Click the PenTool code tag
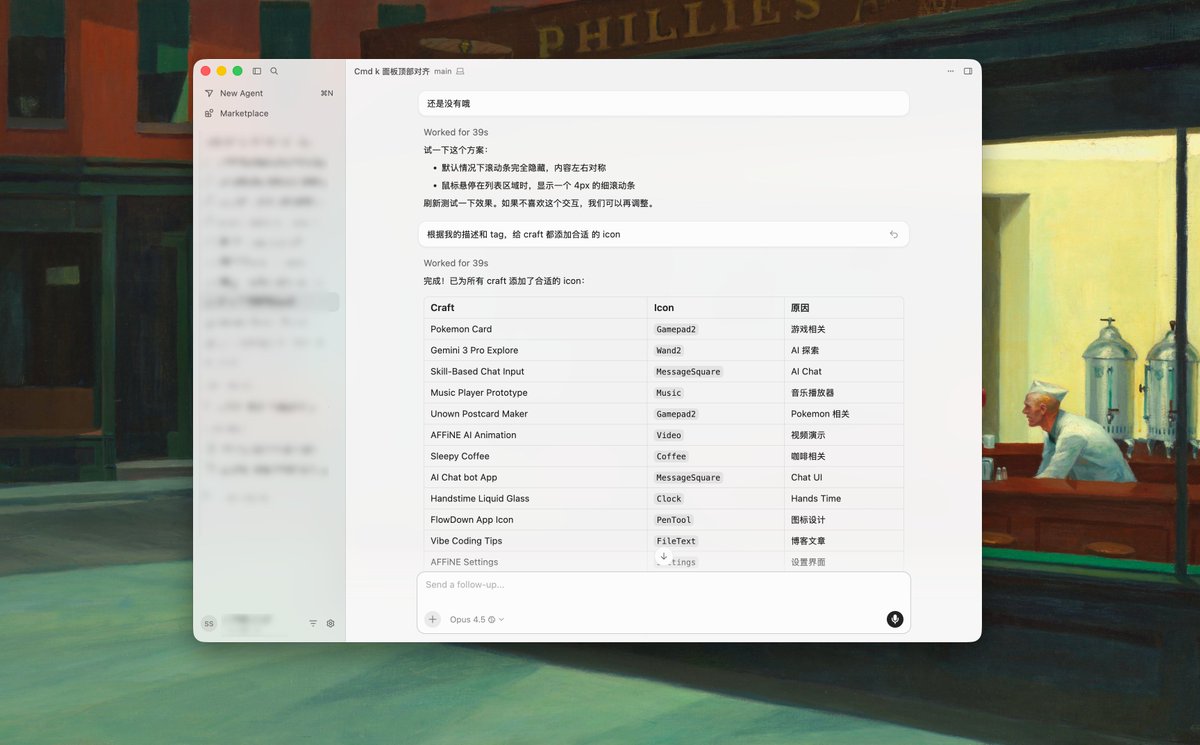The width and height of the screenshot is (1200, 745). click(x=674, y=520)
